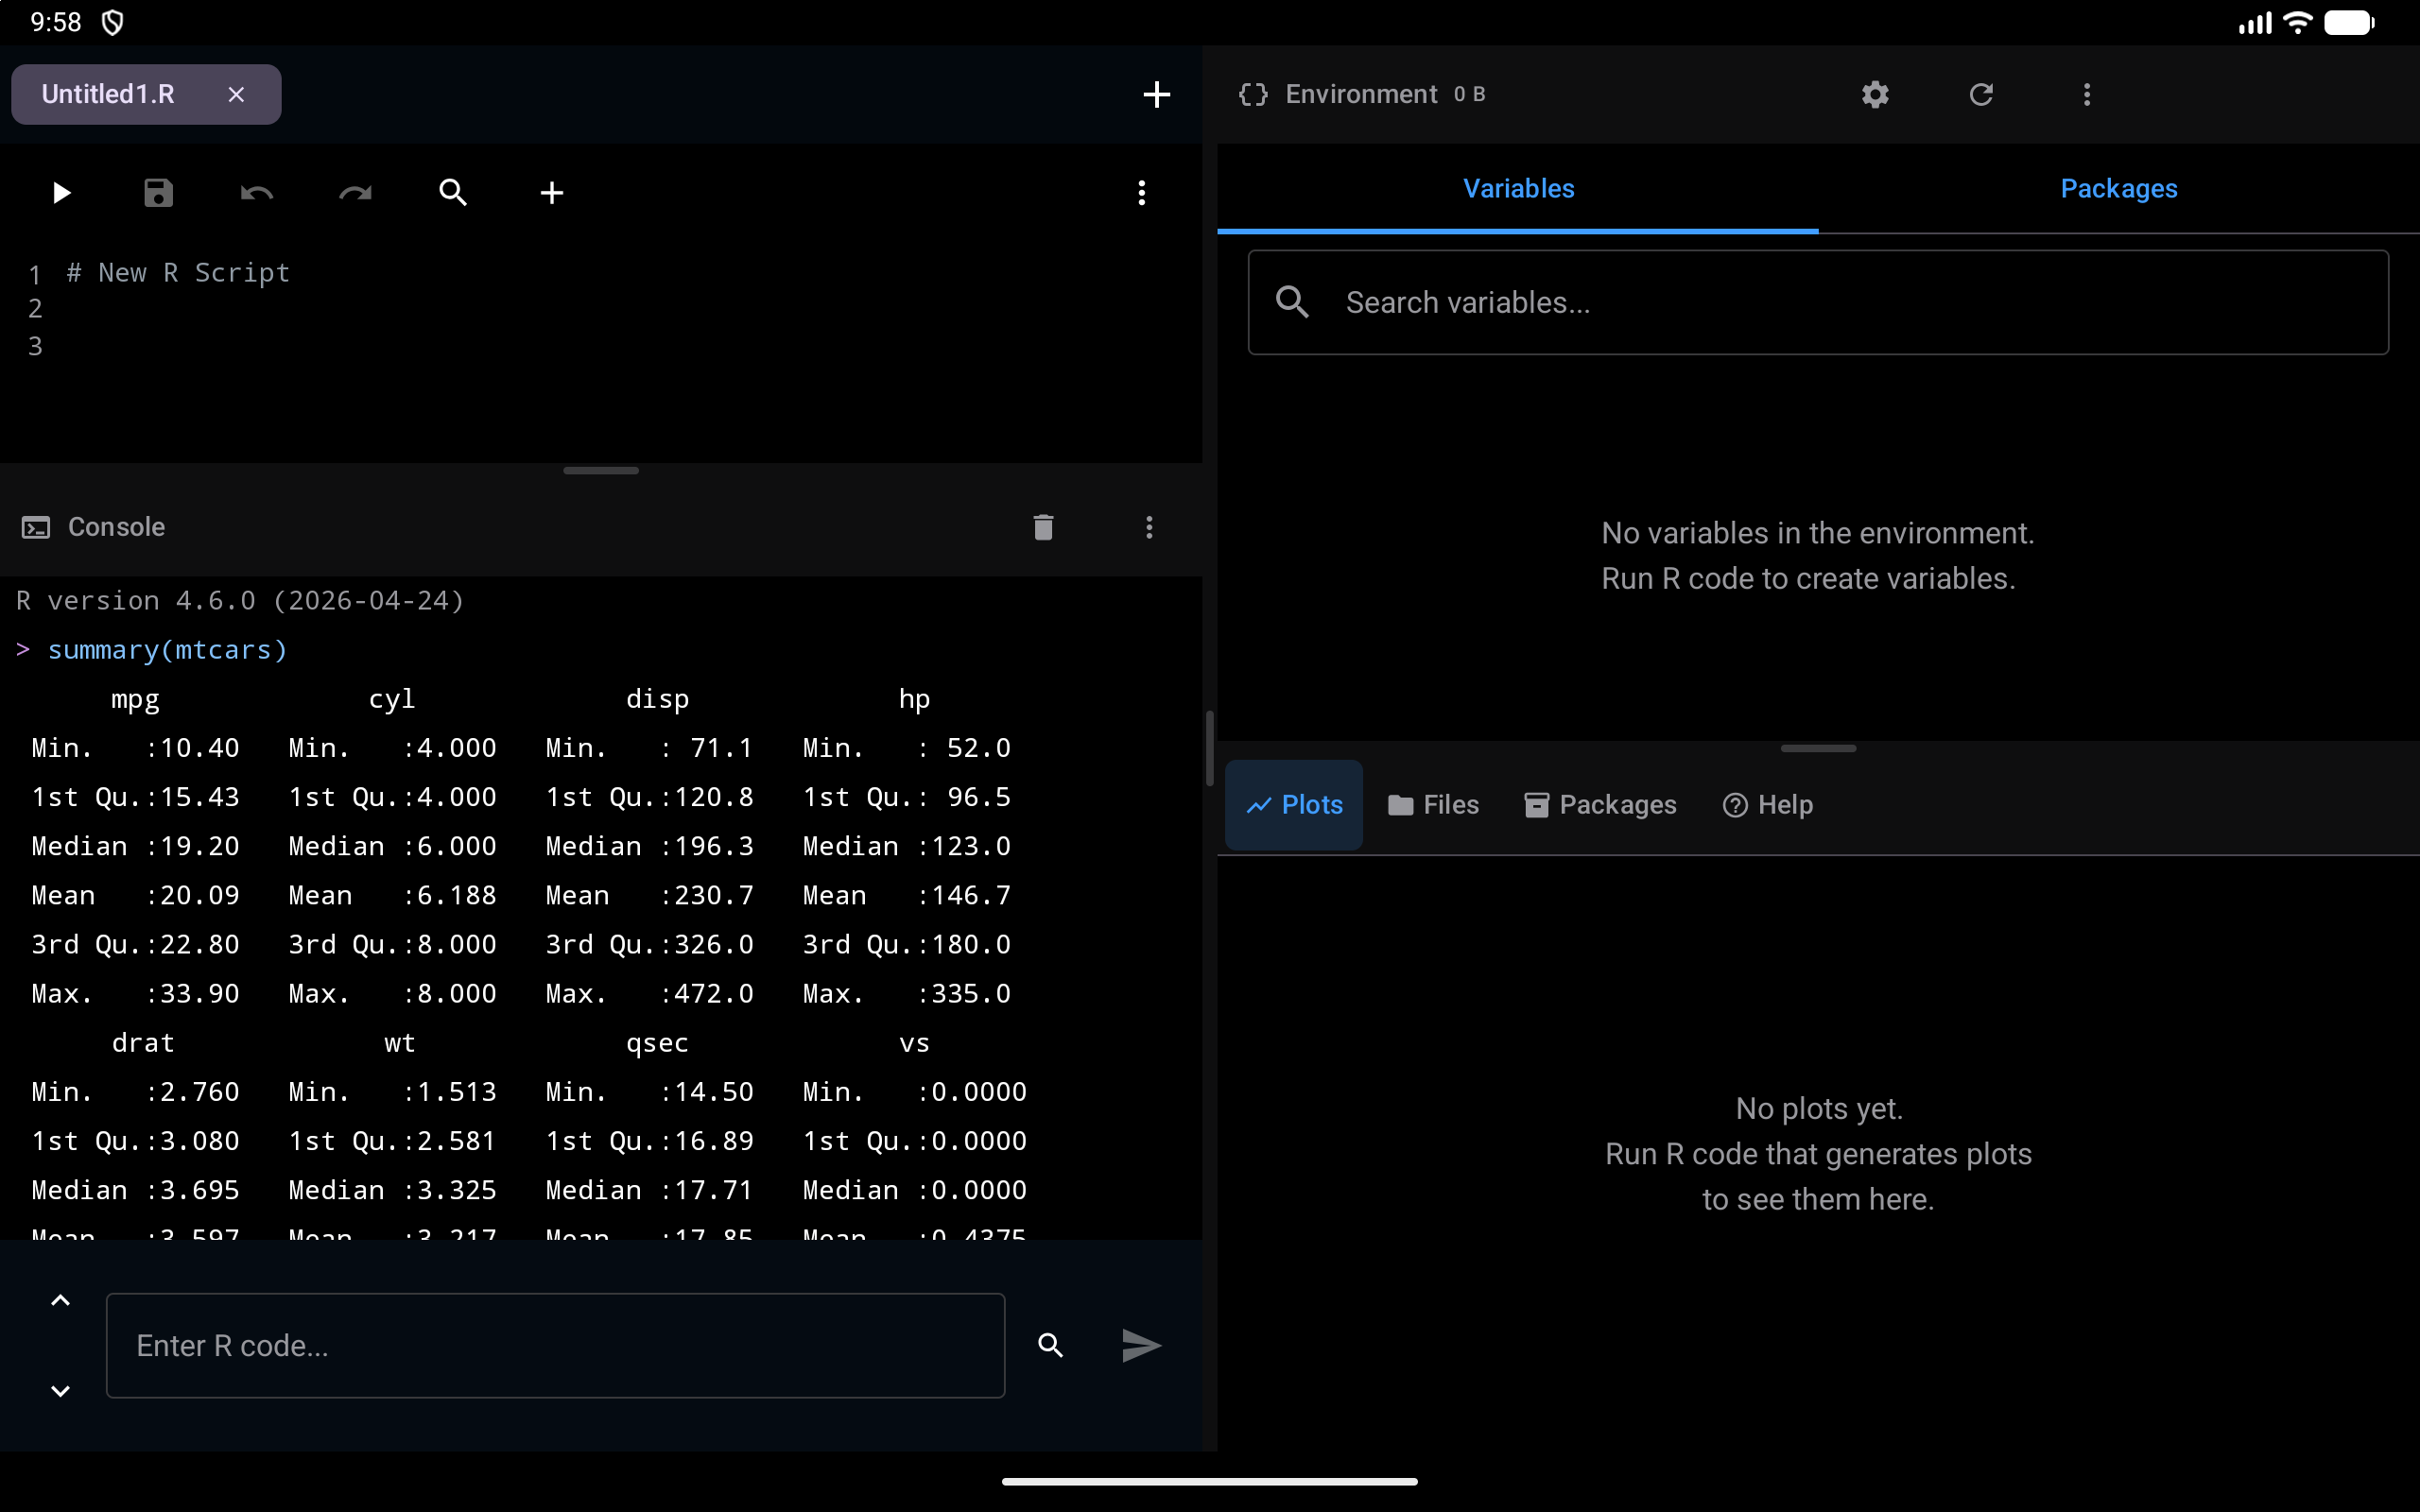The width and height of the screenshot is (2420, 1512).
Task: Redo the editor change
Action: click(355, 193)
